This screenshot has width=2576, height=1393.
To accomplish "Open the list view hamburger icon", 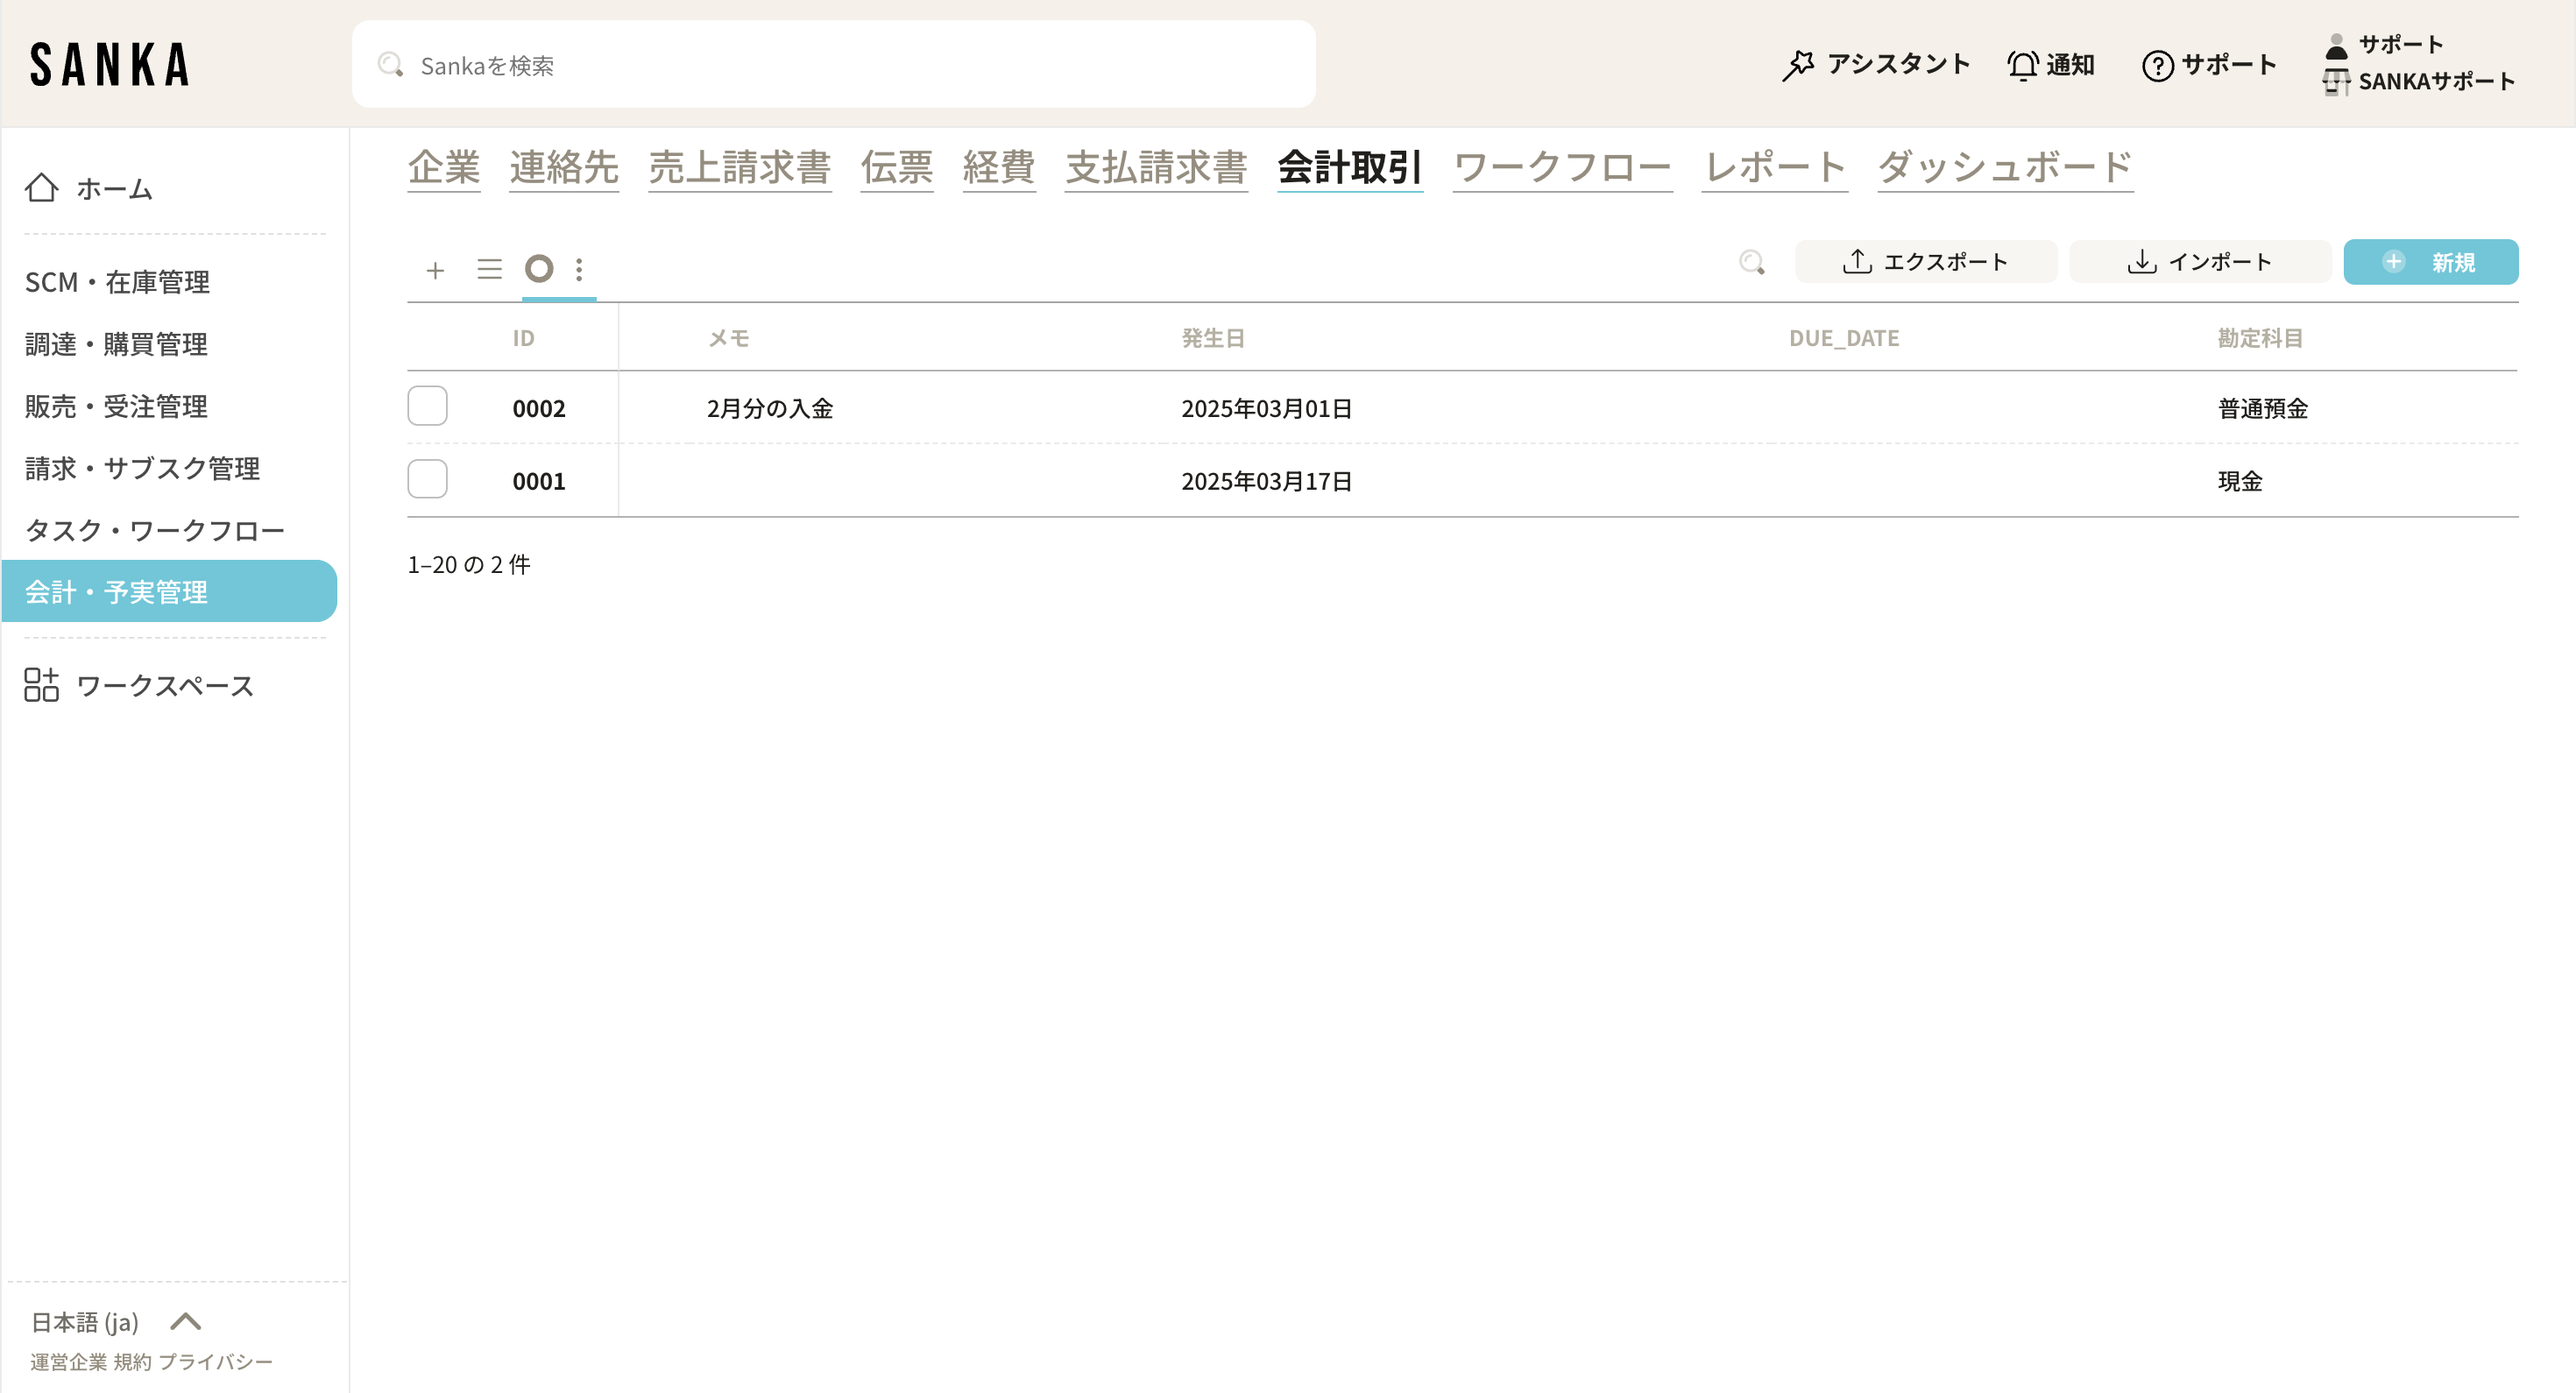I will (489, 269).
